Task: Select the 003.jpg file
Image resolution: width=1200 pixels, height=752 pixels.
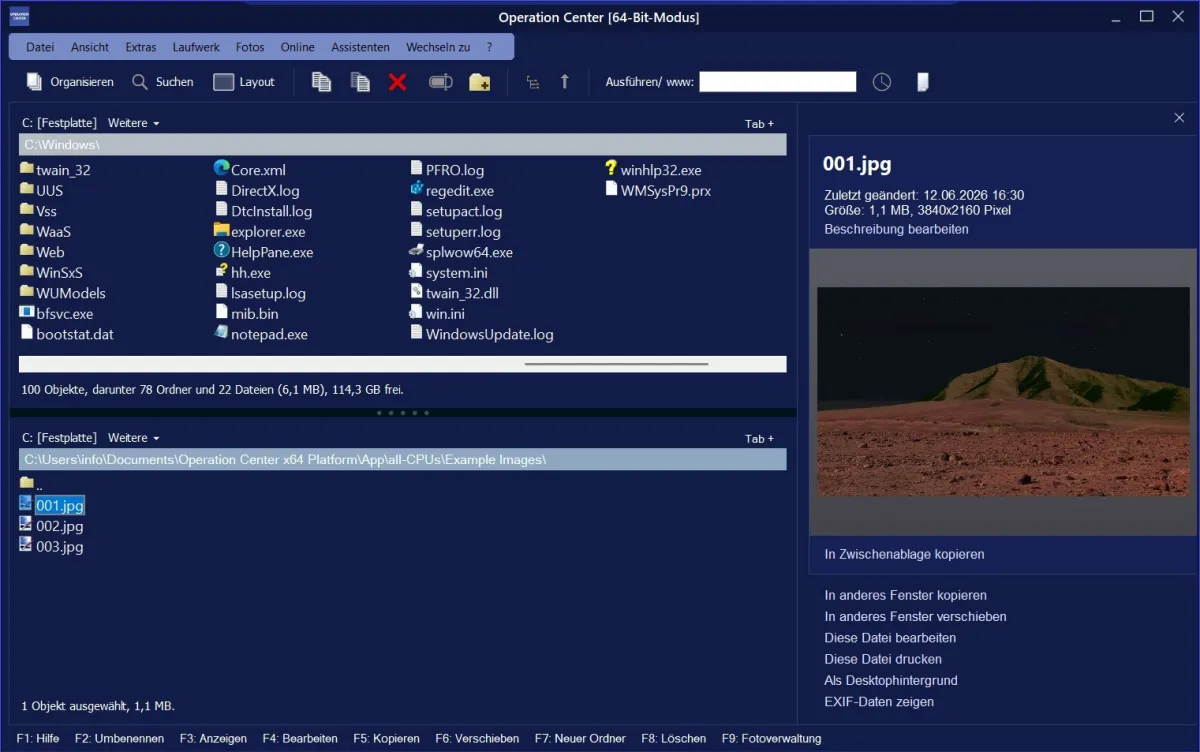Action: point(51,547)
